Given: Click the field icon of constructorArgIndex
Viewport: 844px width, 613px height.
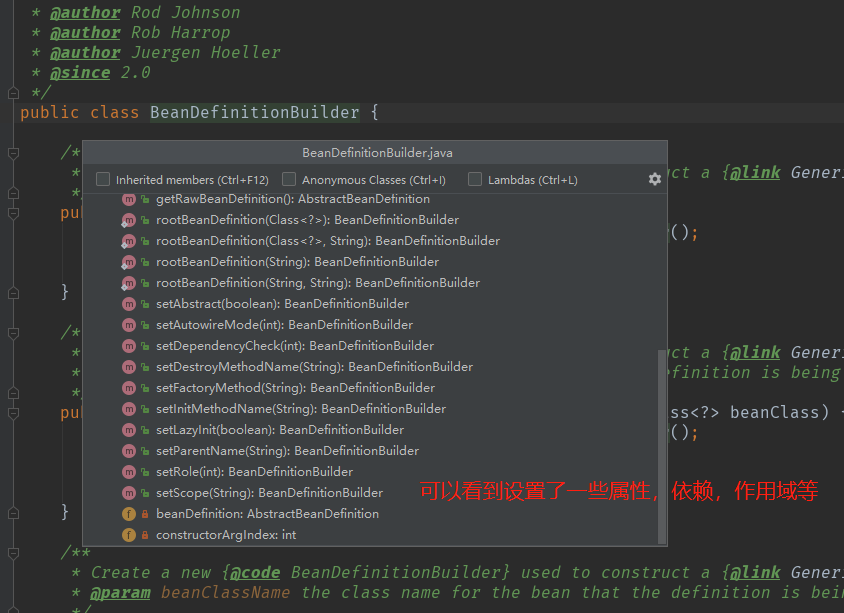Looking at the screenshot, I should point(129,535).
